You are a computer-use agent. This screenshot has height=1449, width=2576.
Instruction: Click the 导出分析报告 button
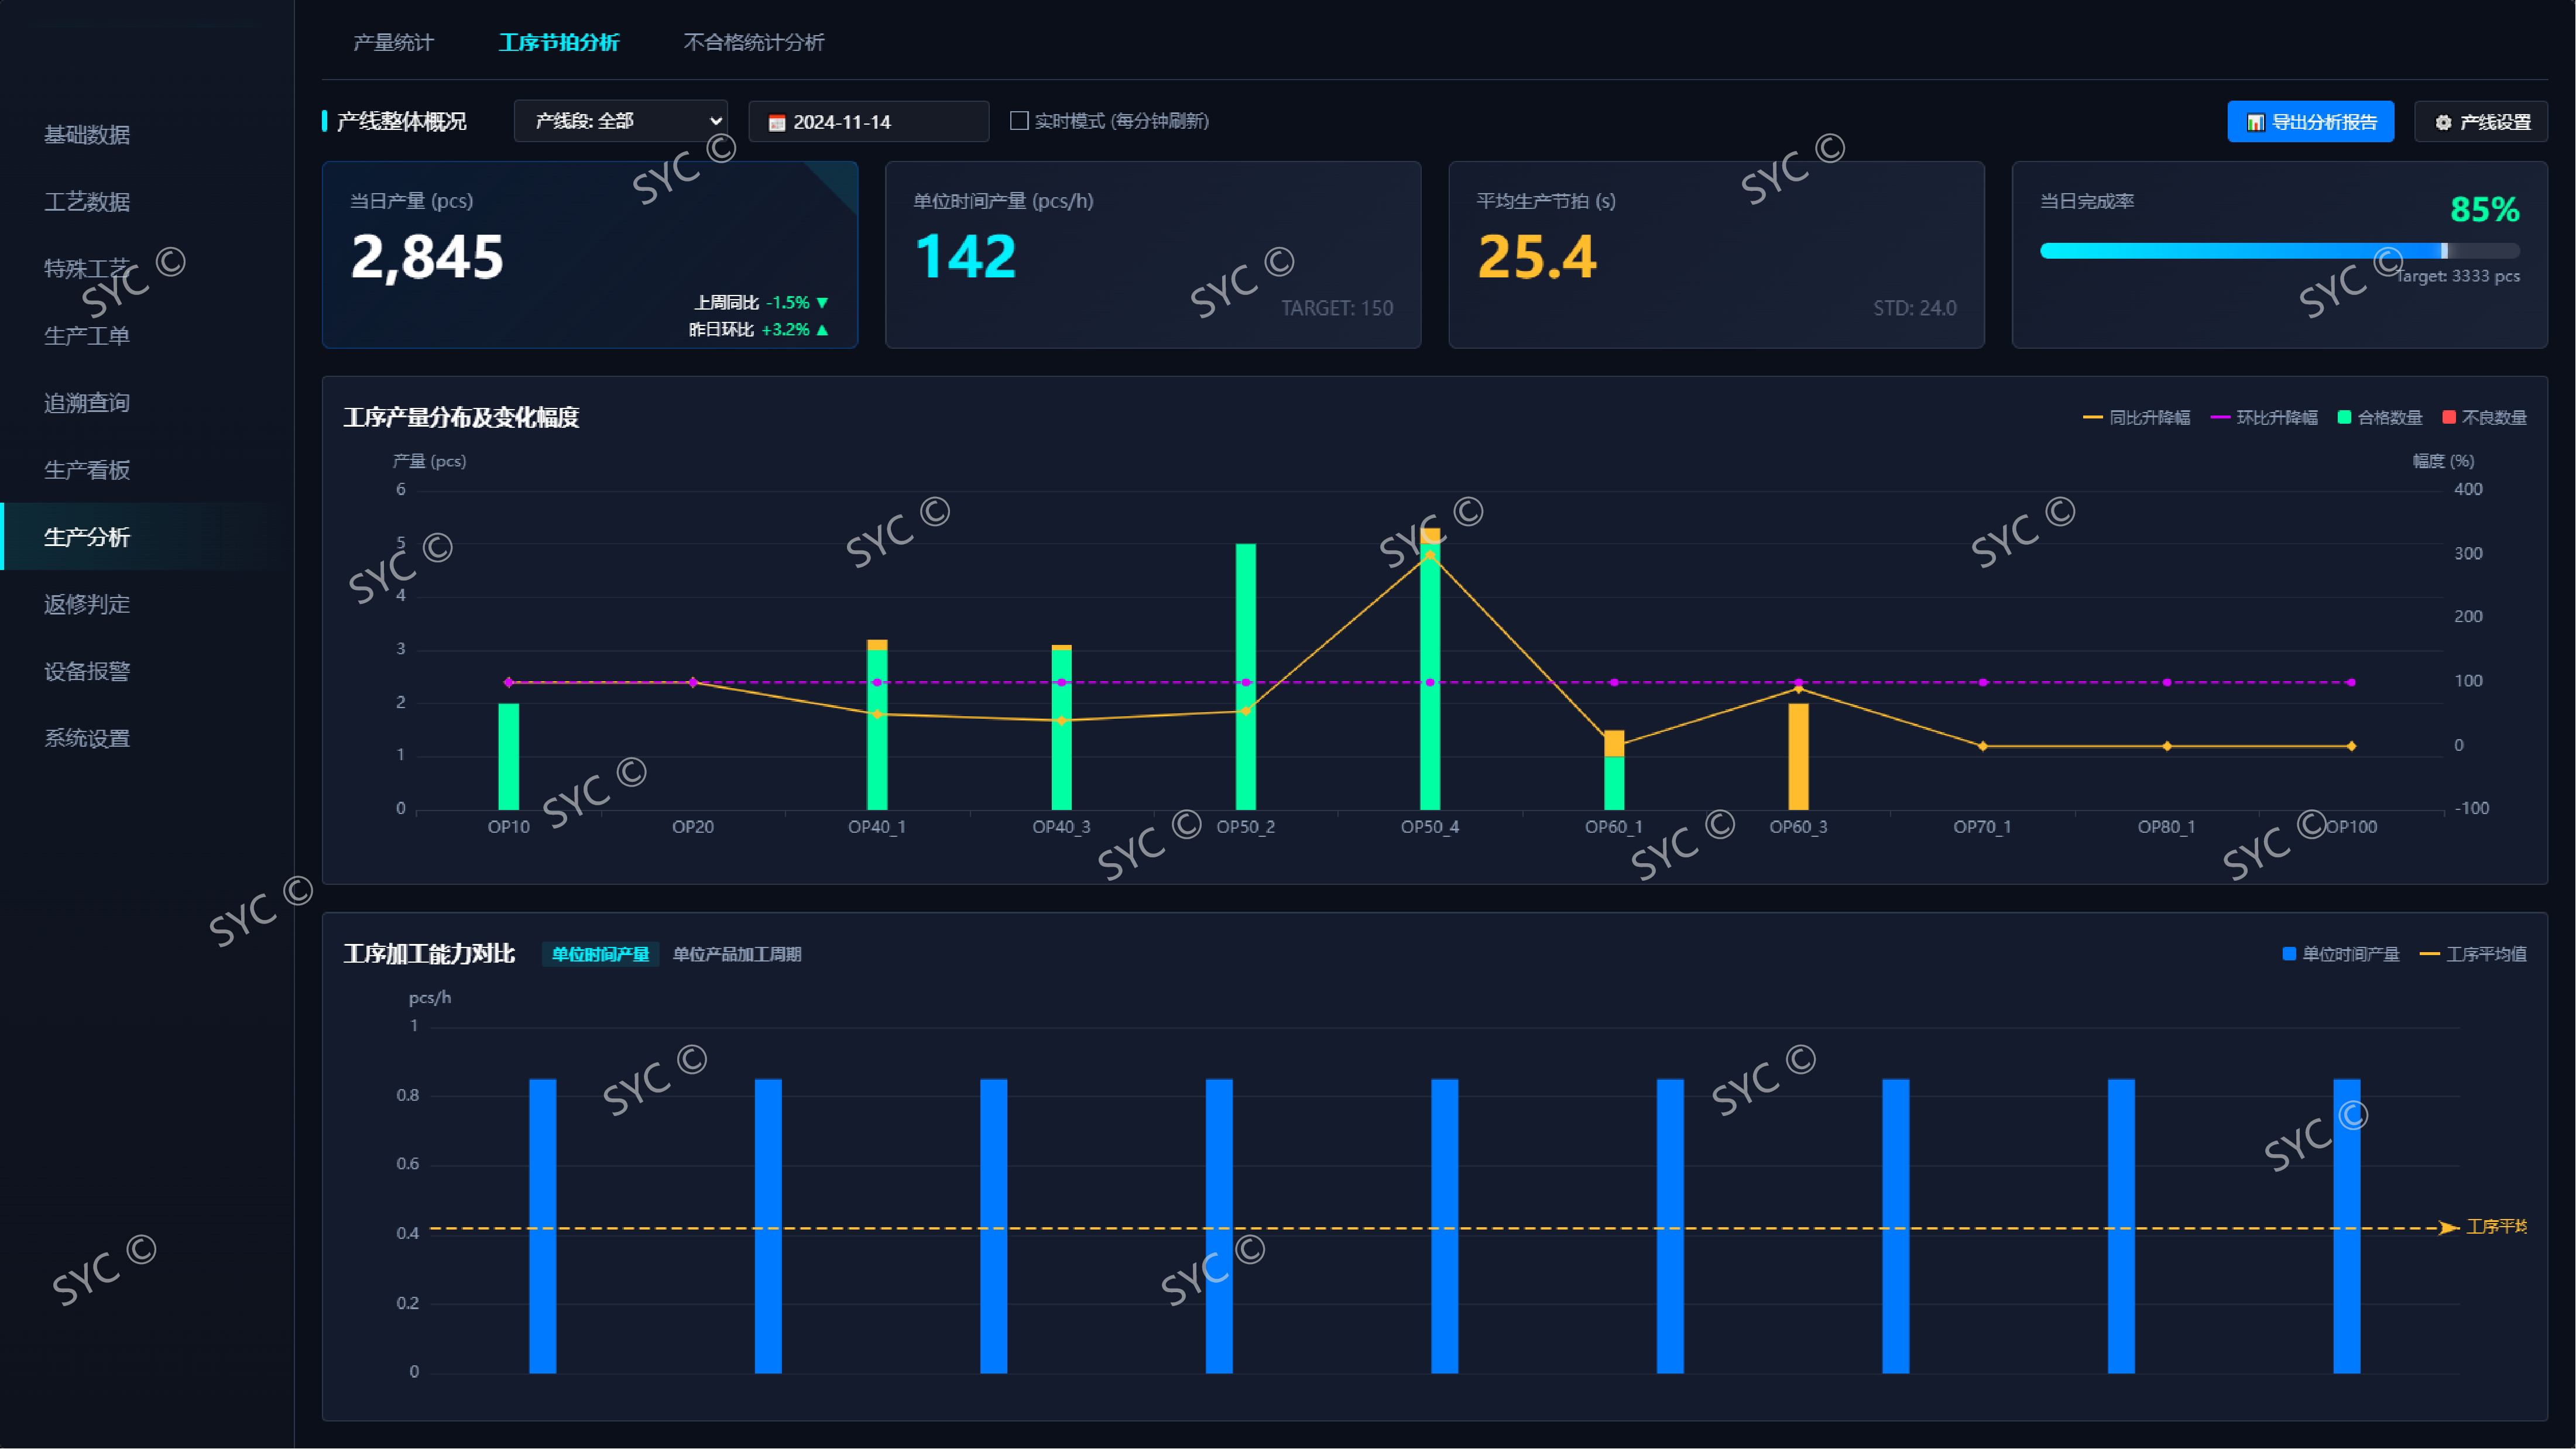pos(2310,122)
